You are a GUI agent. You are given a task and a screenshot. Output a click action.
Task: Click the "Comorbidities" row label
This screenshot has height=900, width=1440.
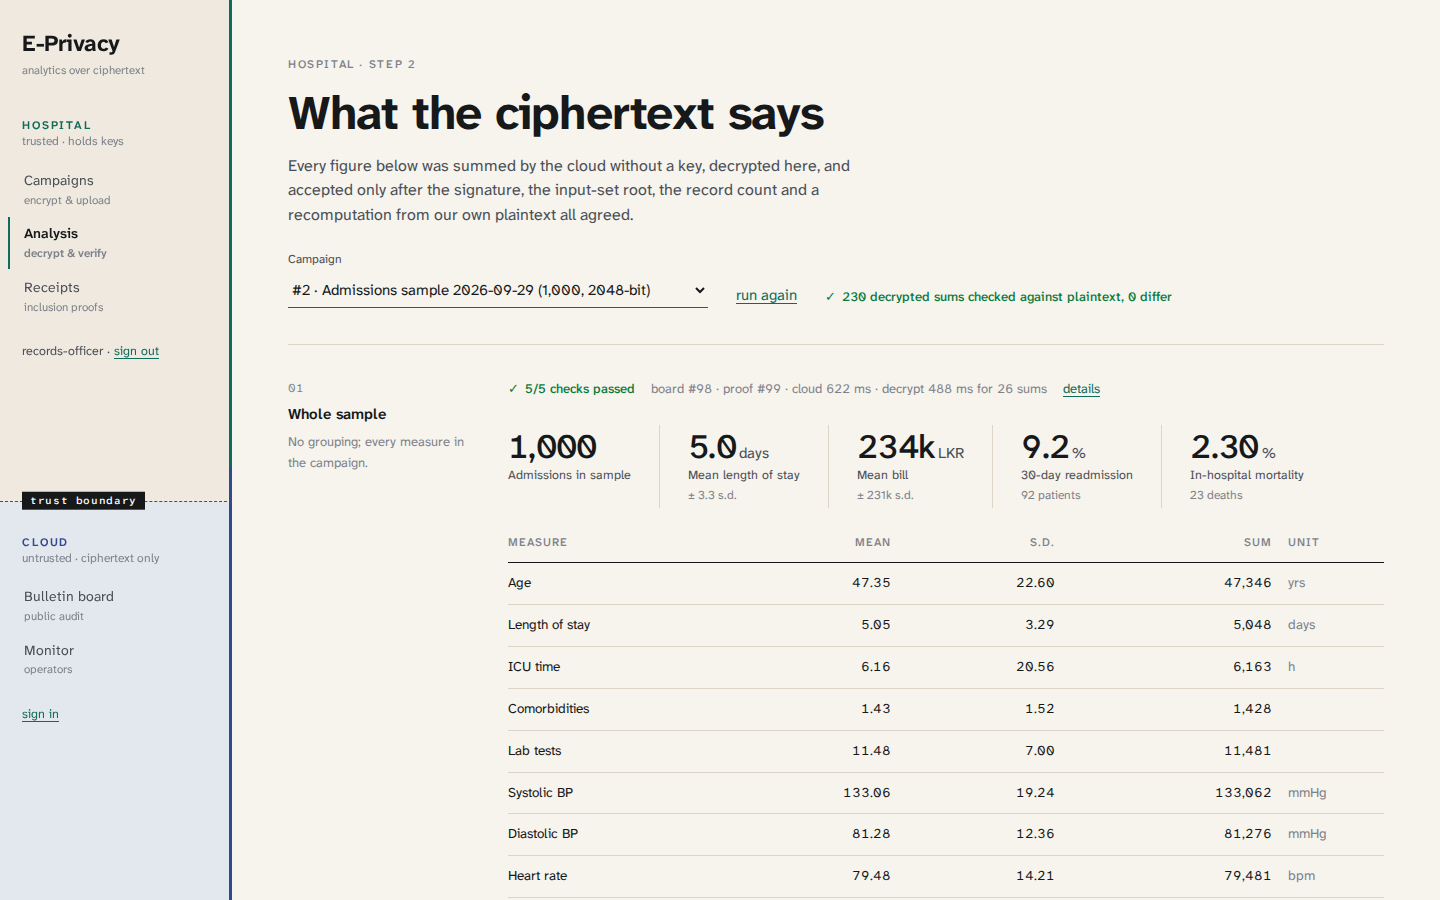[x=549, y=709]
